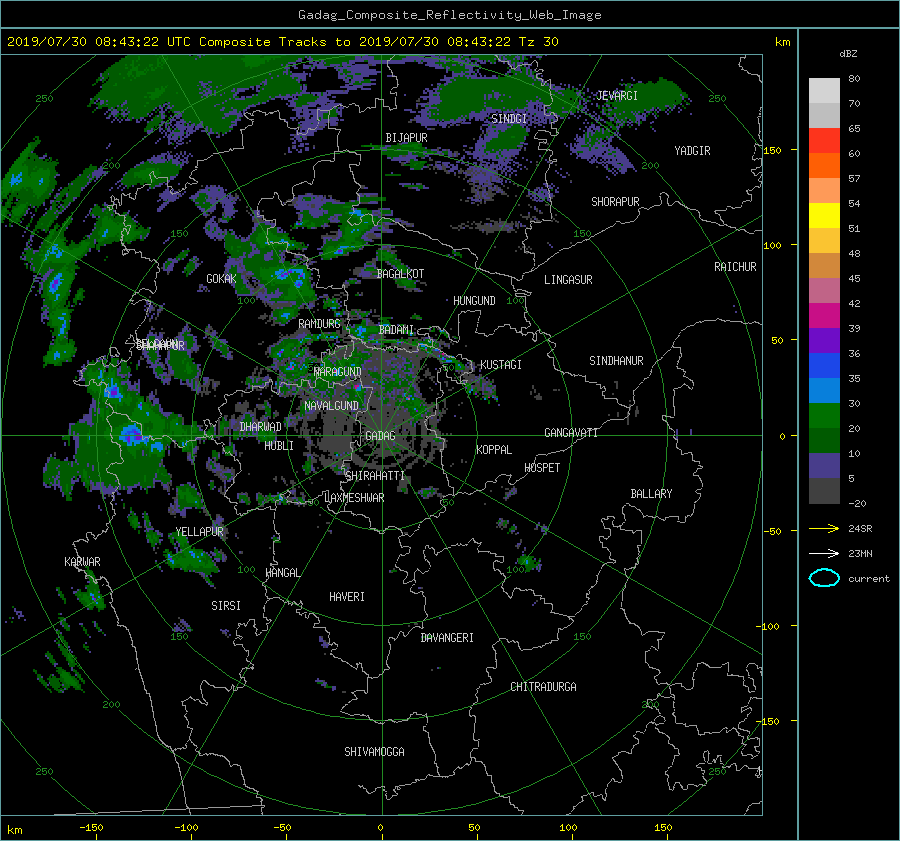This screenshot has width=900, height=841.
Task: Click the green echo patch south of Hospet
Action: 527,563
